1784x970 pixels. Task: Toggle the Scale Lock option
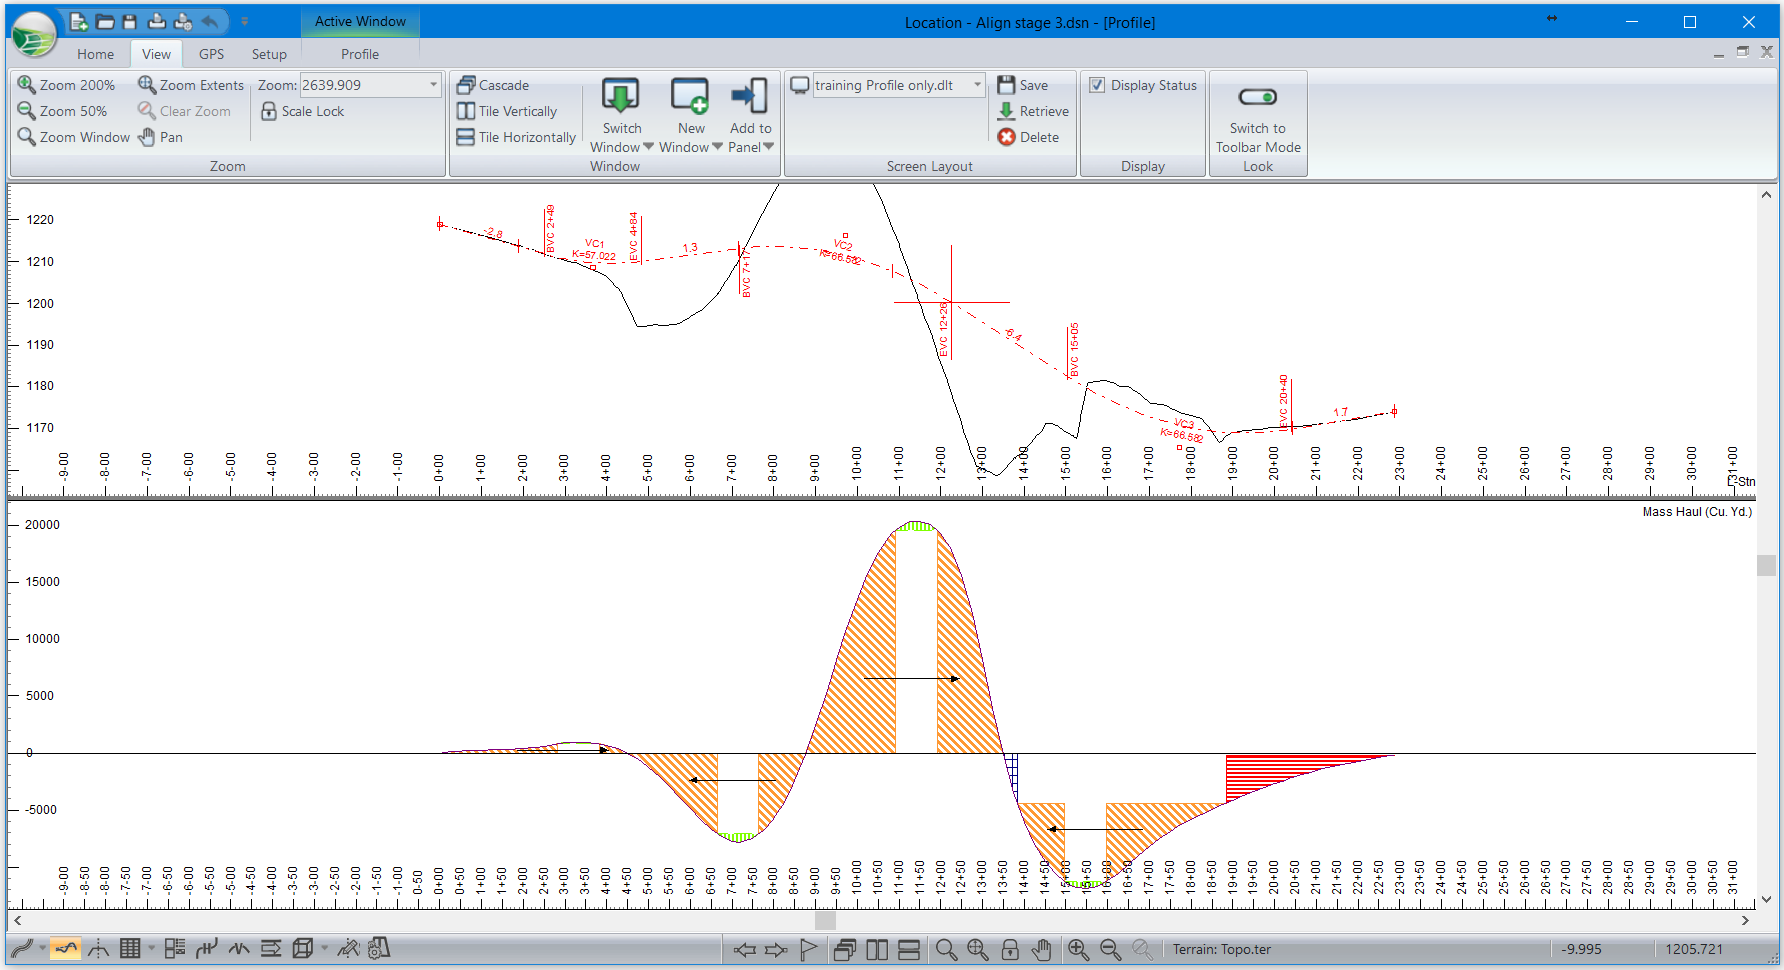click(302, 111)
